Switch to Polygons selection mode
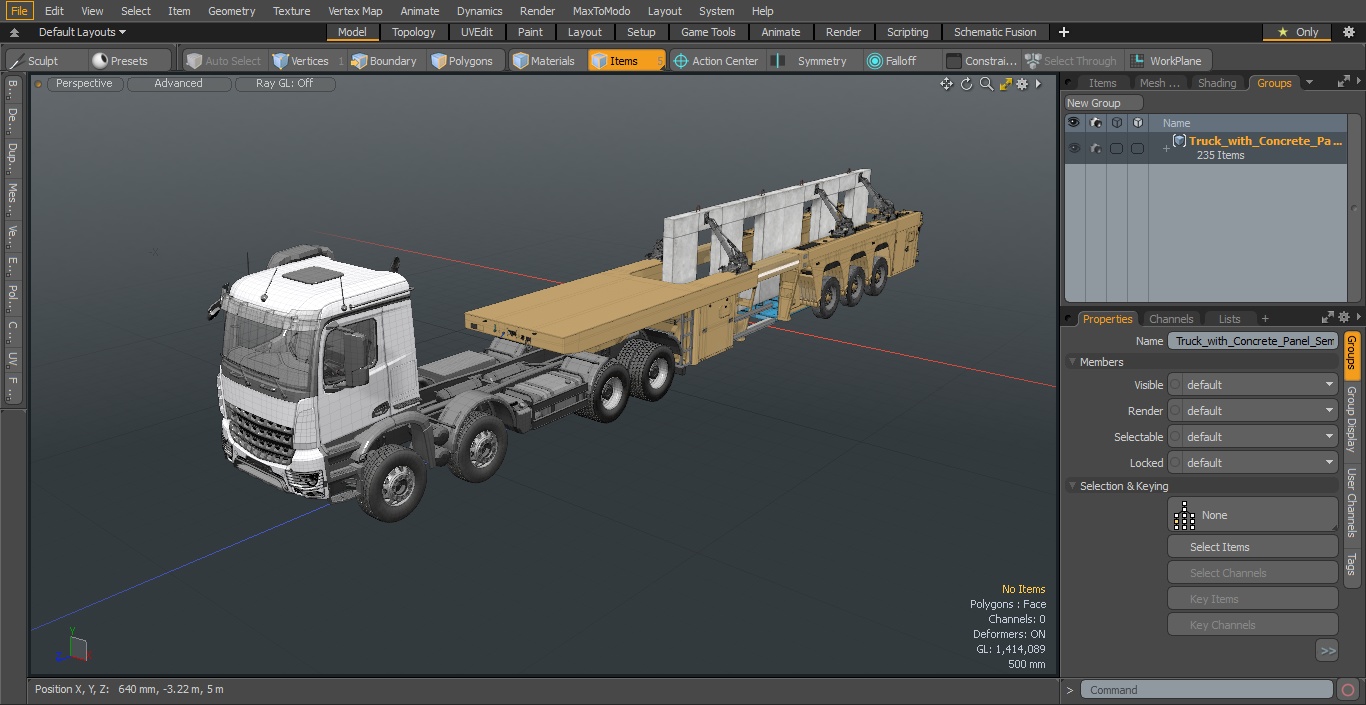Image resolution: width=1366 pixels, height=705 pixels. [x=462, y=61]
